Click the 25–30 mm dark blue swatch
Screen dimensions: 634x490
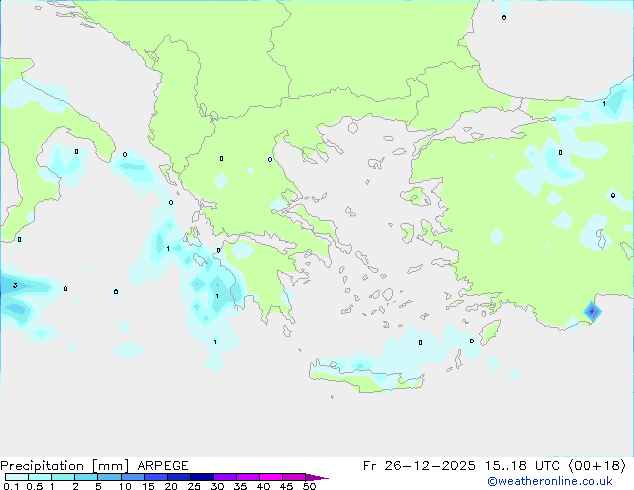[201, 477]
